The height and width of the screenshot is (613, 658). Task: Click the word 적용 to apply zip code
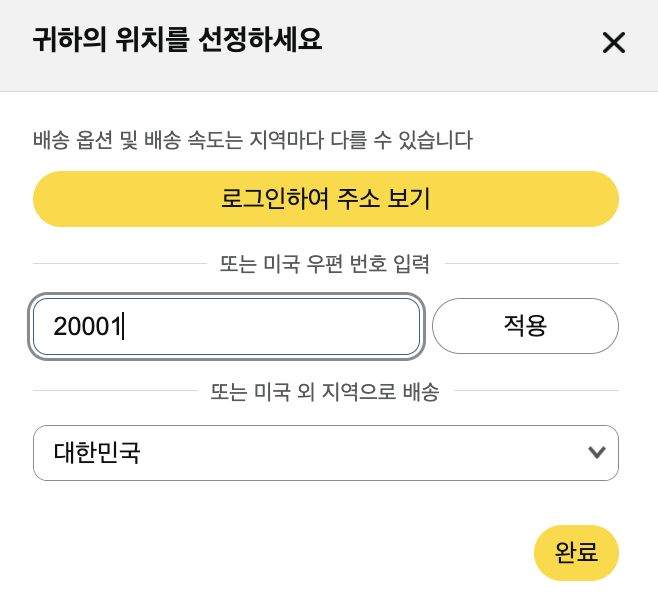(x=525, y=326)
